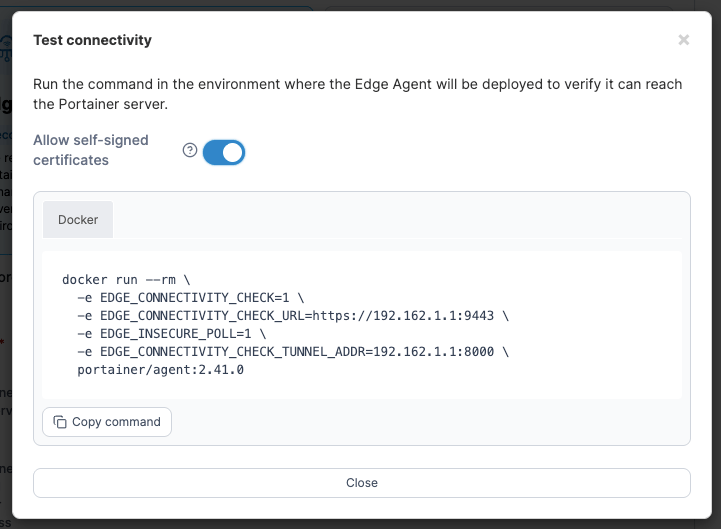721x529 pixels.
Task: Click the wide Close button at bottom
Action: [361, 483]
